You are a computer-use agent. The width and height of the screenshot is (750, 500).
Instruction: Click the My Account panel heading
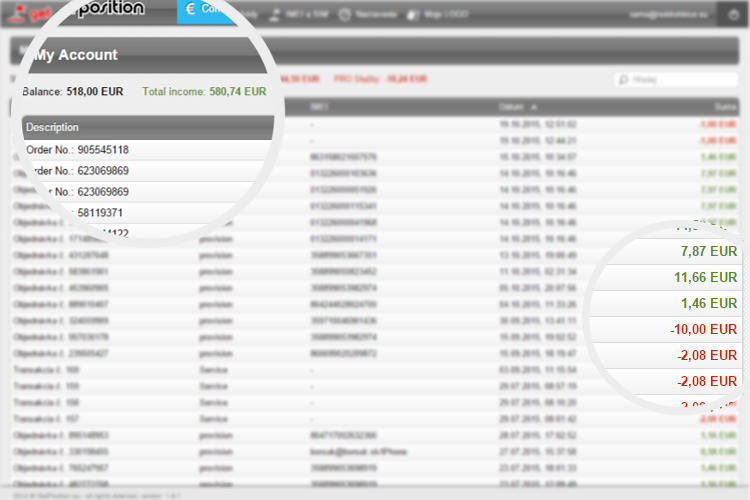coord(76,55)
